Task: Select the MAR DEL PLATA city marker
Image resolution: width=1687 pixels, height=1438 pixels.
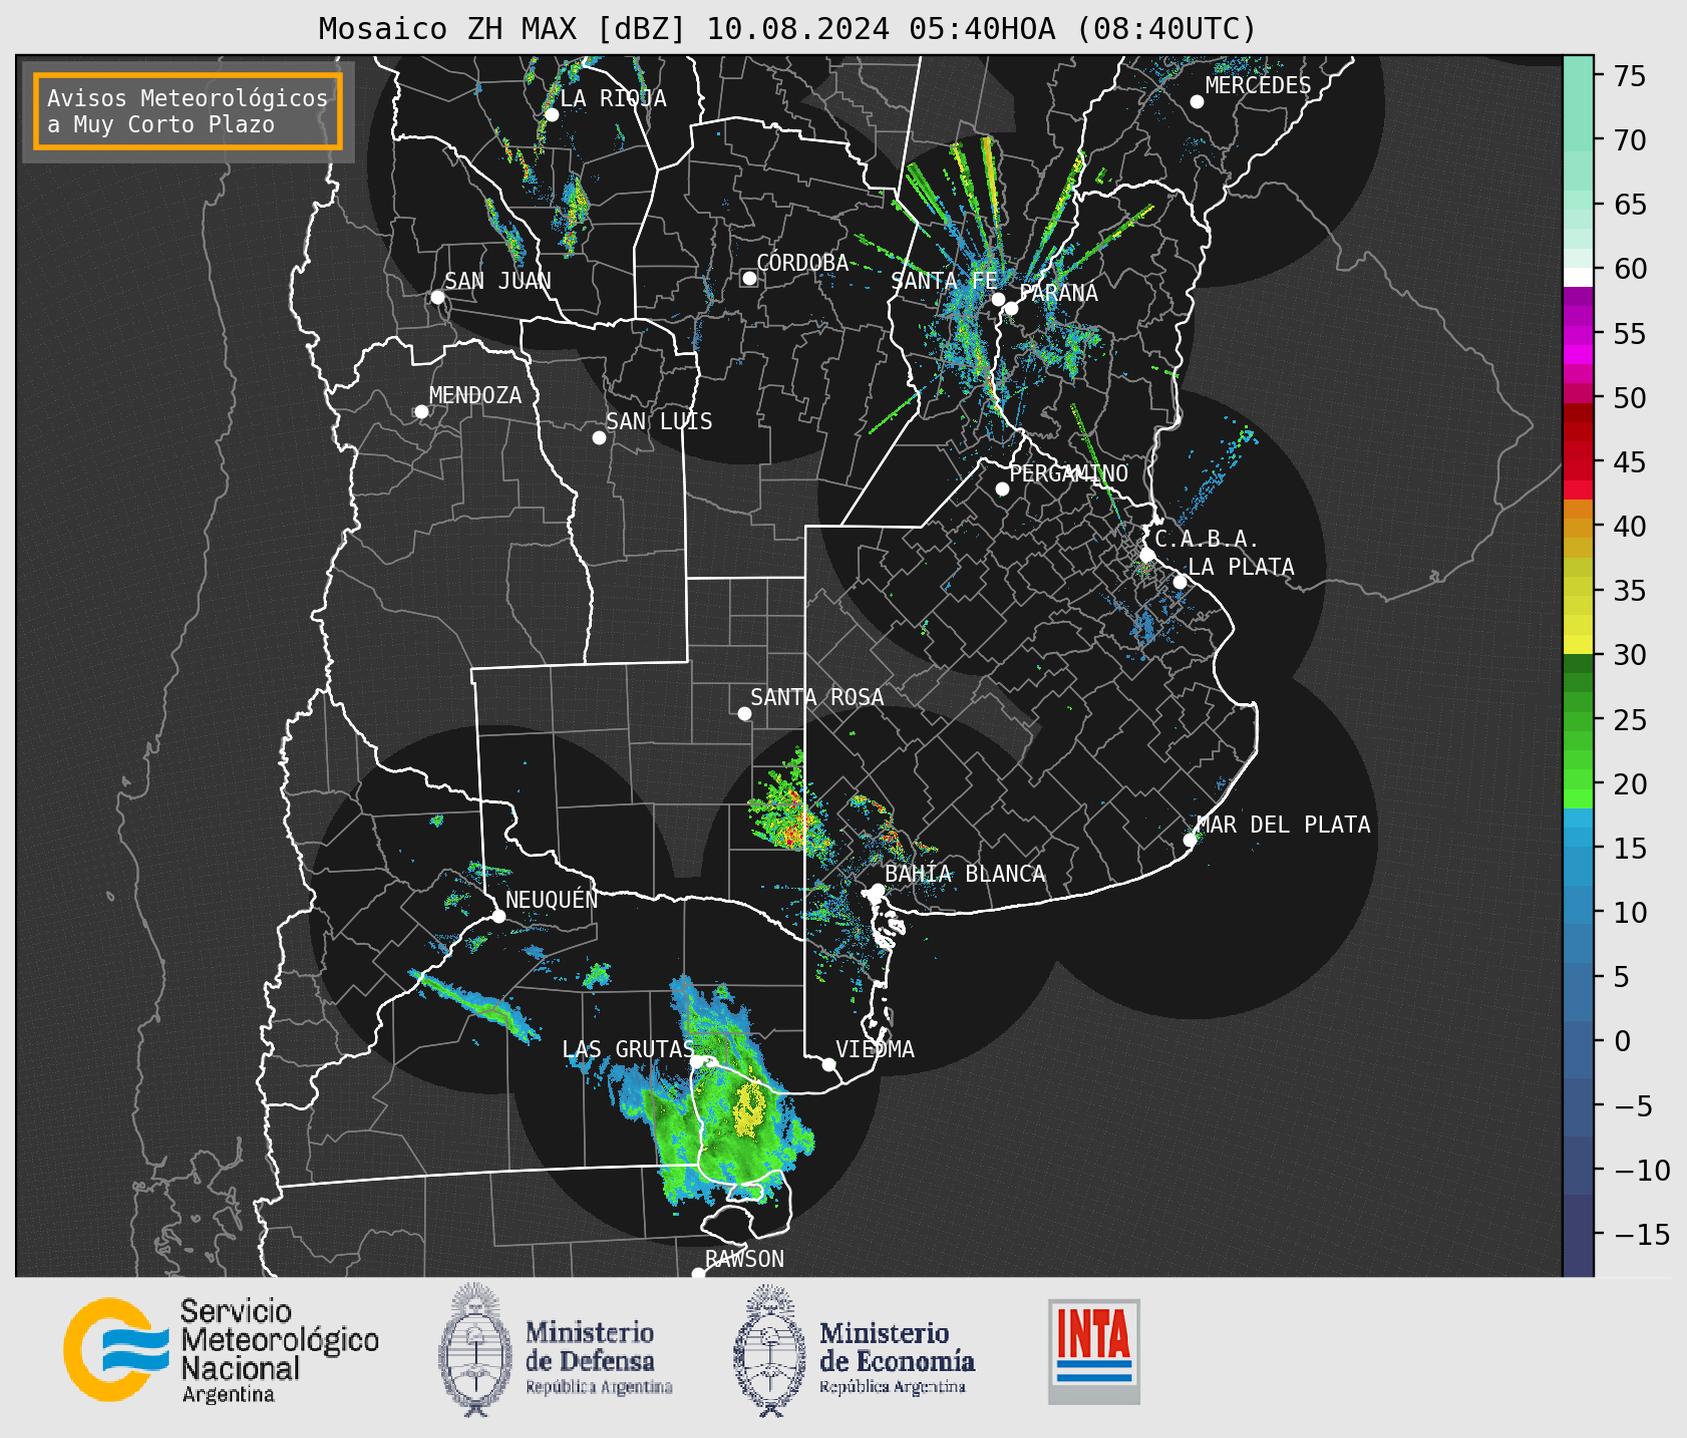Action: (1190, 840)
